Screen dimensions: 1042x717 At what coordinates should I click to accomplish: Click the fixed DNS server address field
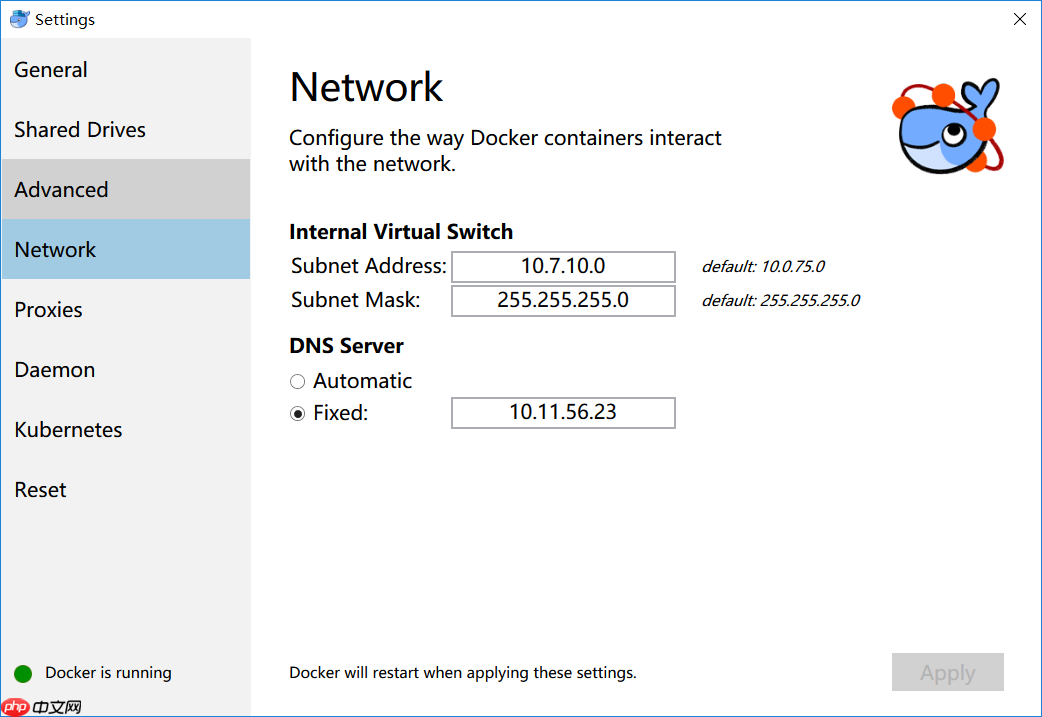(563, 412)
